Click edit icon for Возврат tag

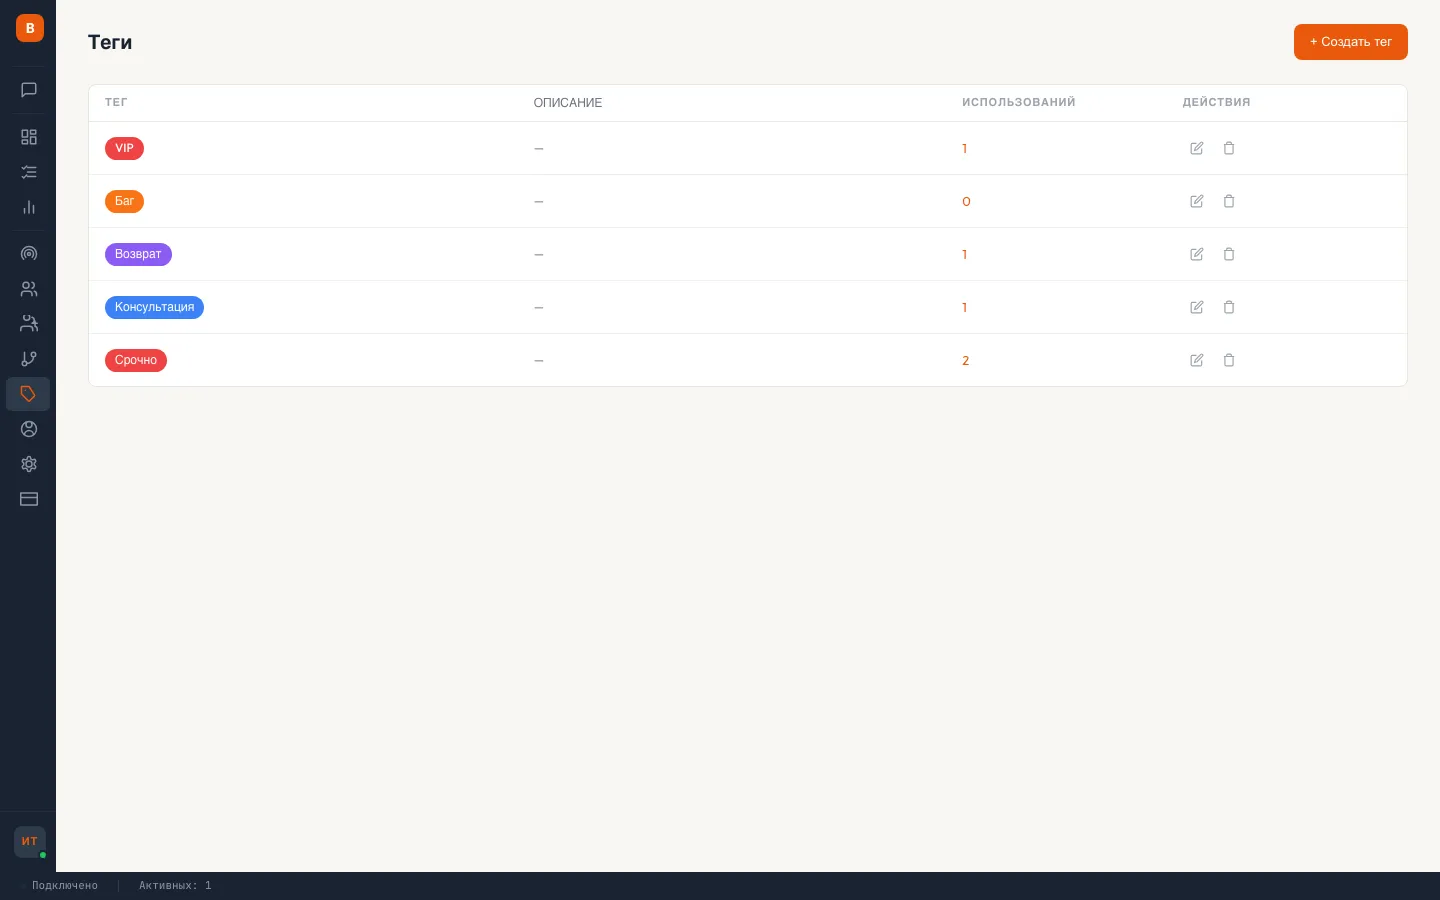pyautogui.click(x=1196, y=254)
